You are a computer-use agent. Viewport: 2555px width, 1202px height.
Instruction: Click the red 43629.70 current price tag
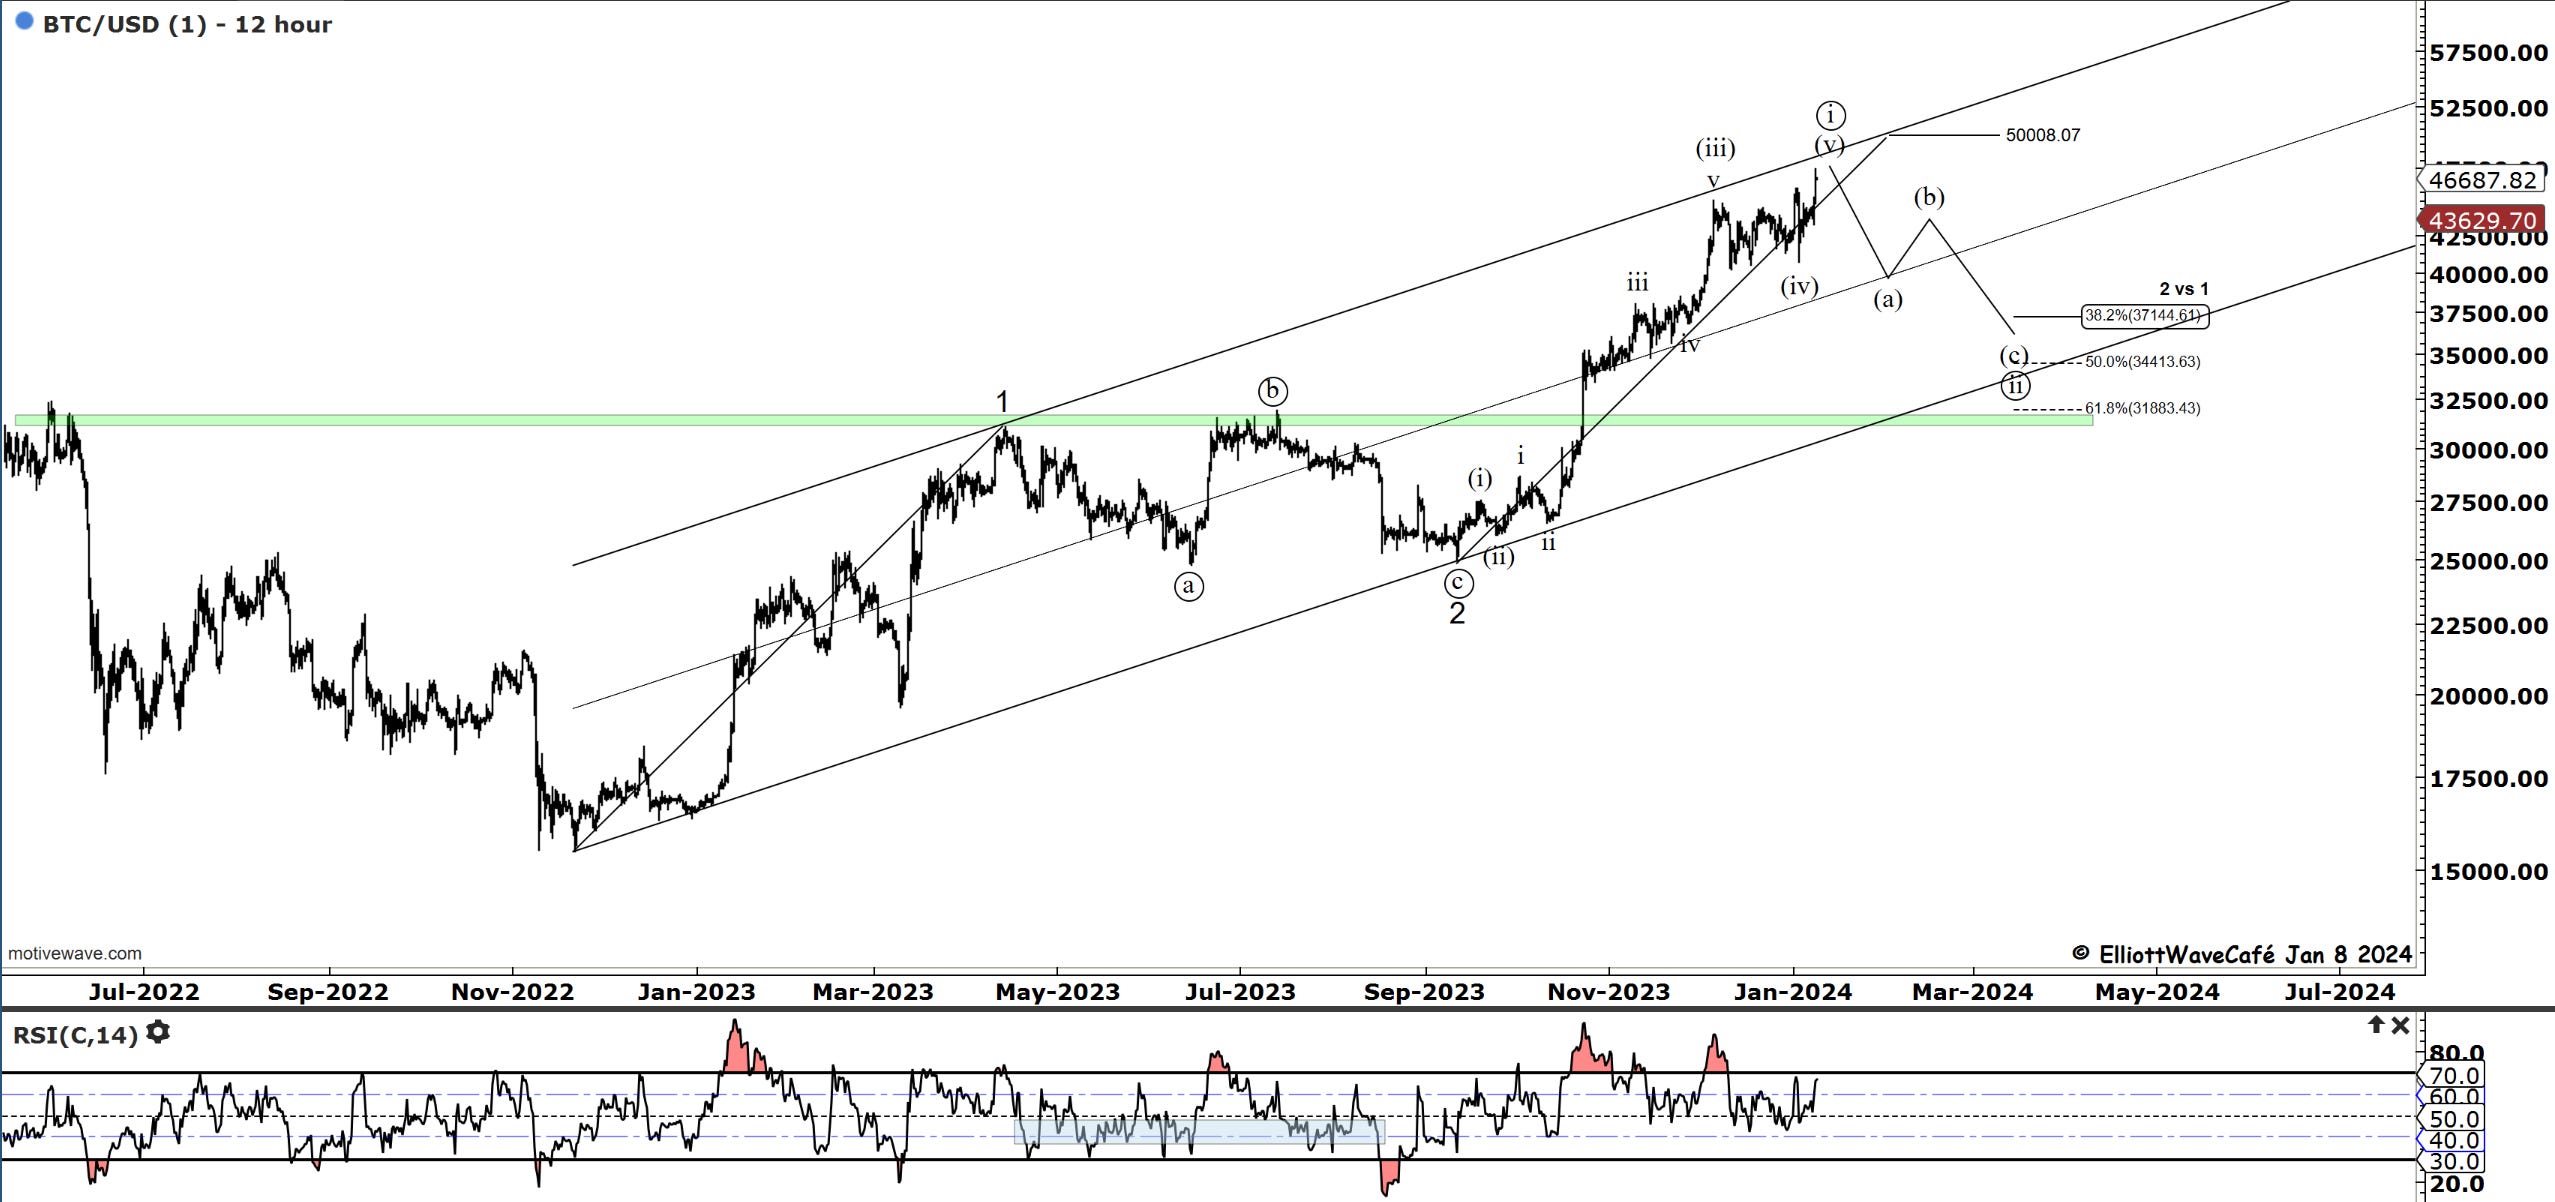point(2482,220)
